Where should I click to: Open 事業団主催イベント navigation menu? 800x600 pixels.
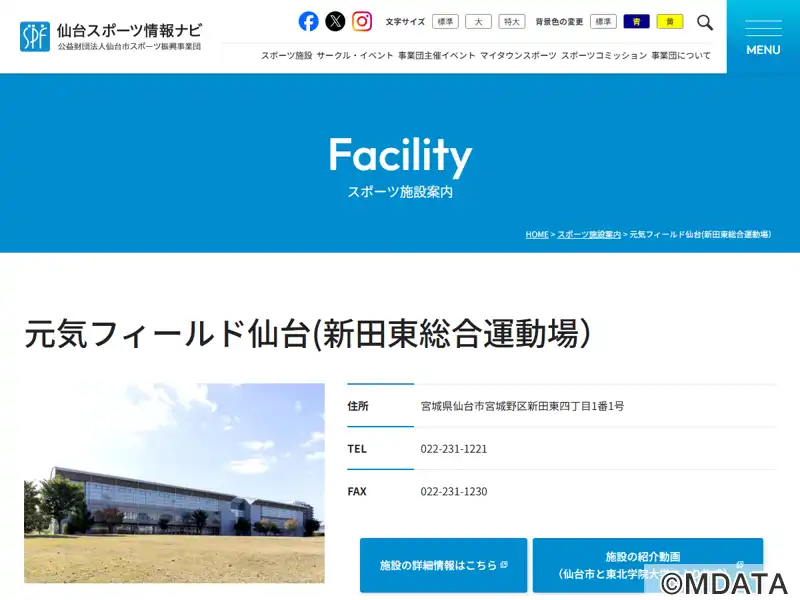point(437,56)
